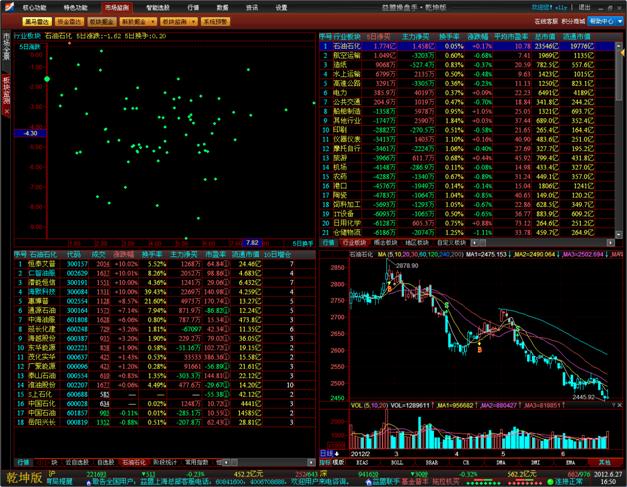Click the 退出 link in the title bar
Image resolution: width=627 pixels, height=487 pixels.
pyautogui.click(x=584, y=7)
